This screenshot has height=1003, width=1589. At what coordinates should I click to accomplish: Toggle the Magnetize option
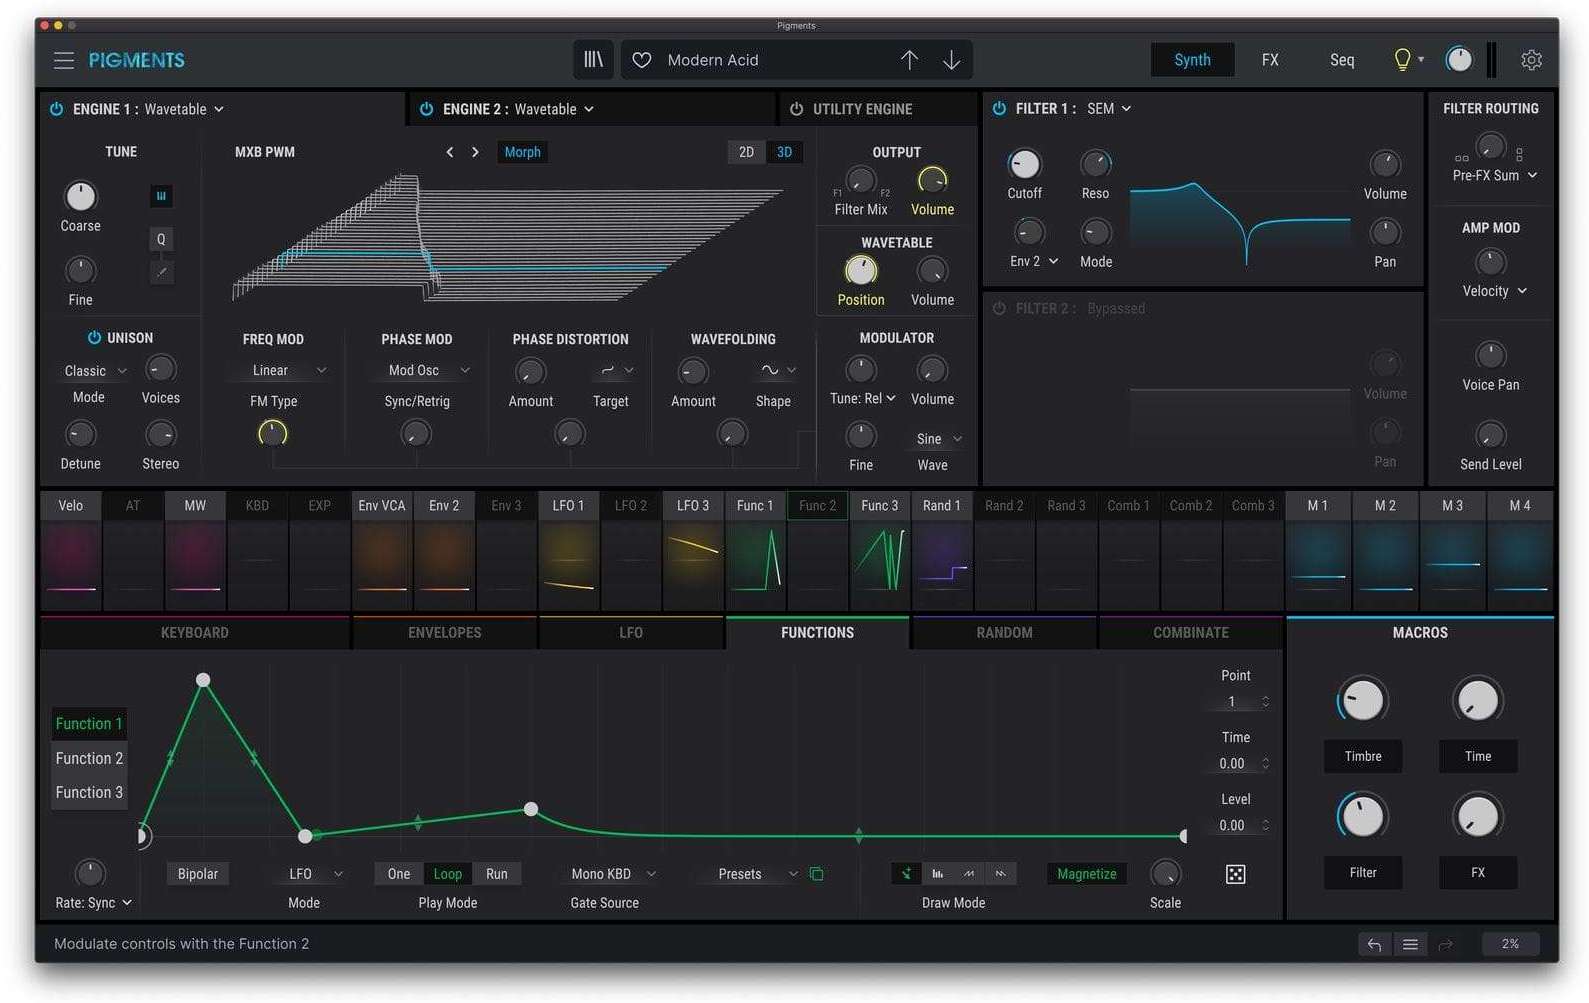1086,874
